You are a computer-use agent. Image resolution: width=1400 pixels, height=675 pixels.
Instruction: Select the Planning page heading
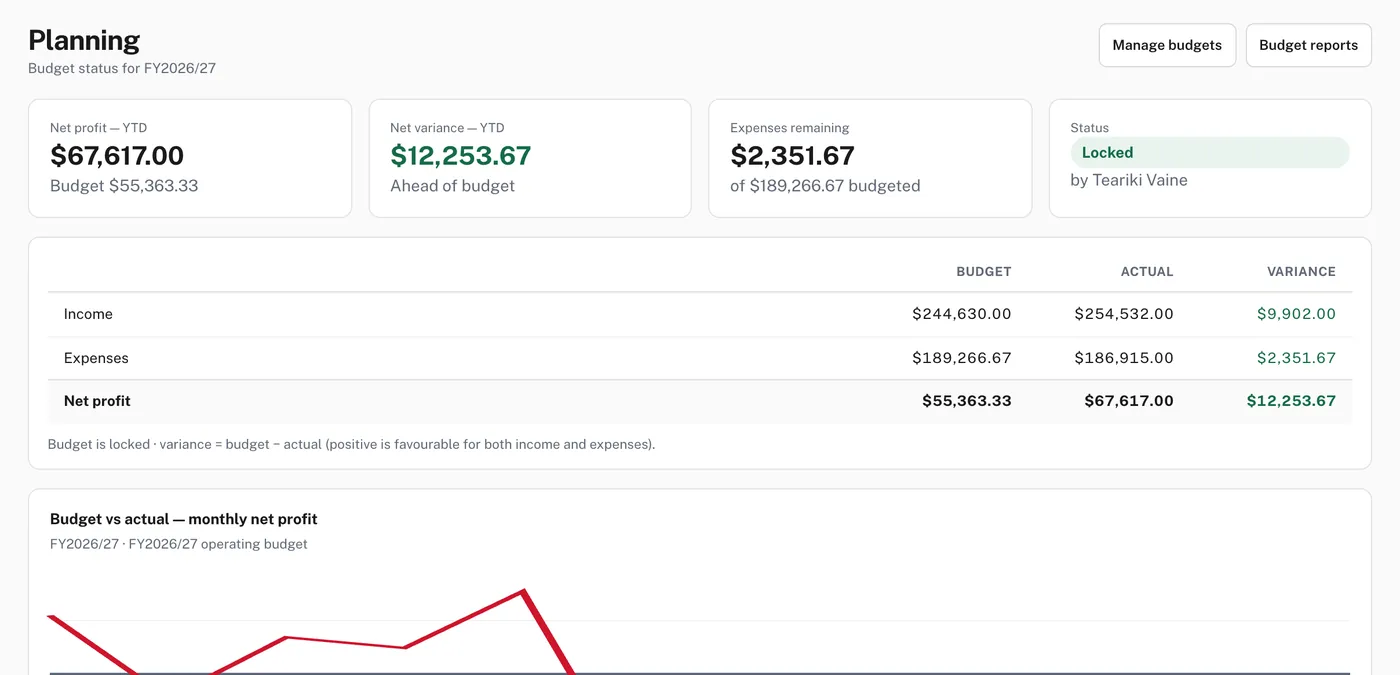pyautogui.click(x=84, y=40)
